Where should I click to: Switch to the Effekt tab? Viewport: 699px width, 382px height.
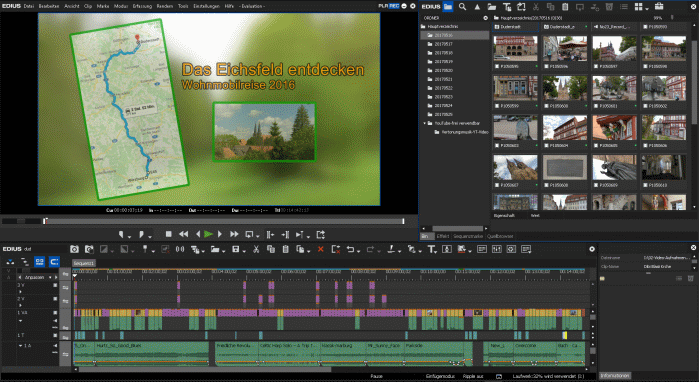443,236
